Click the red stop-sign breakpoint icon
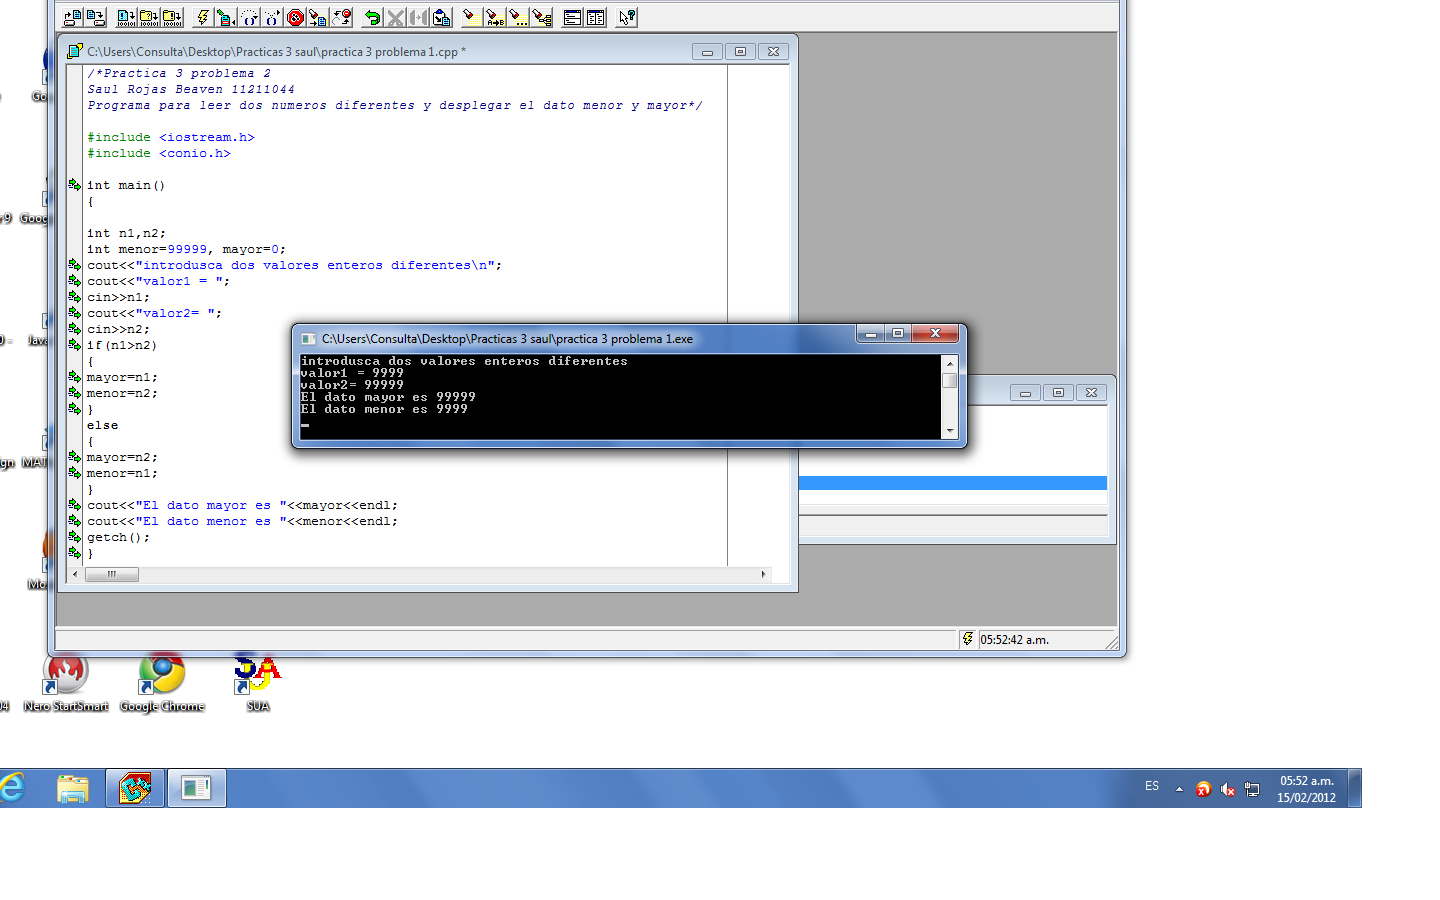This screenshot has height=900, width=1440. (293, 17)
